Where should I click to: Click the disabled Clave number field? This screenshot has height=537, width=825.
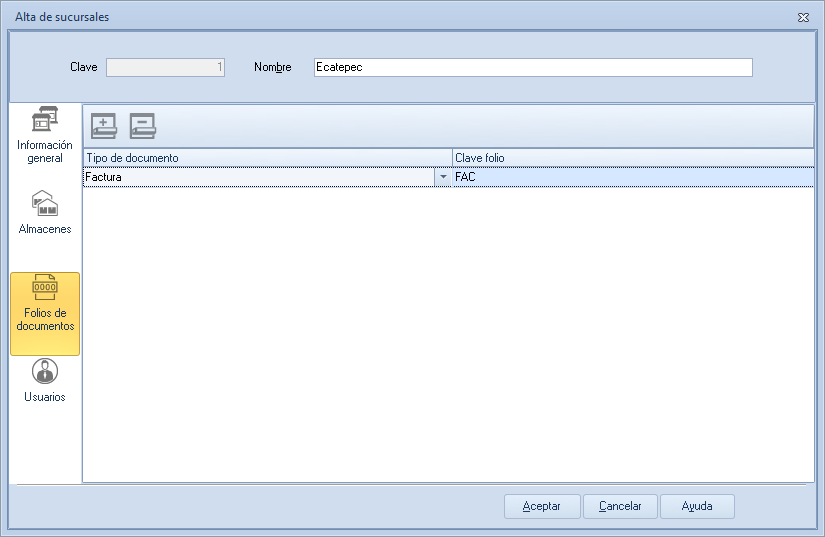165,67
